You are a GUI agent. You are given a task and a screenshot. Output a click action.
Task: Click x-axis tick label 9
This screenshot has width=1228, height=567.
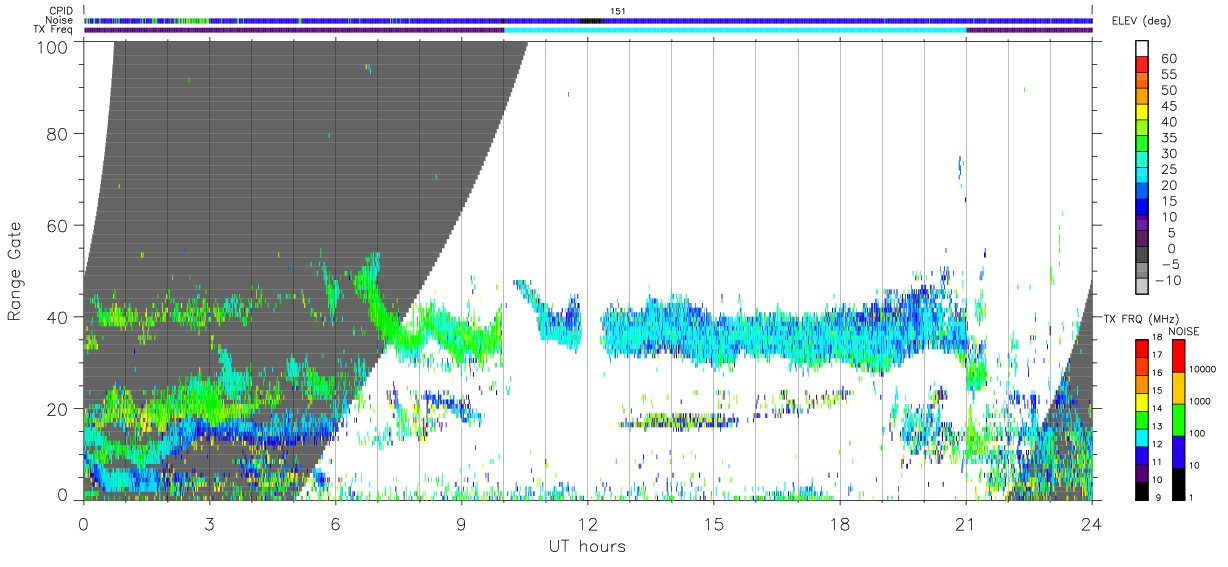pos(461,523)
